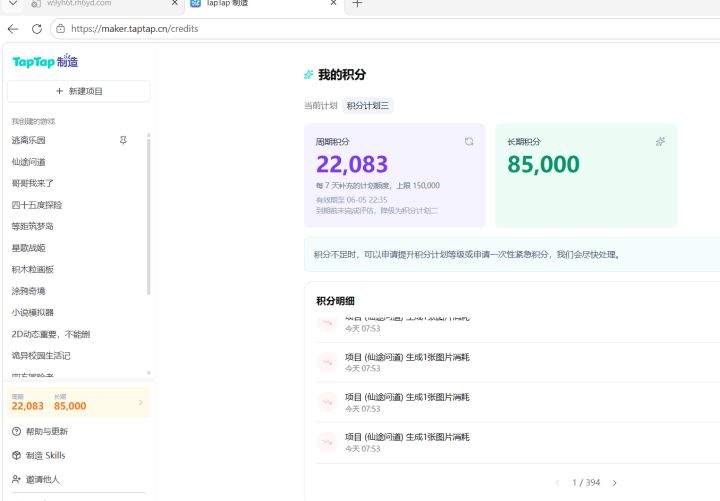Pin icon next to 逃离乐园
The height and width of the screenshot is (501, 720).
[123, 140]
